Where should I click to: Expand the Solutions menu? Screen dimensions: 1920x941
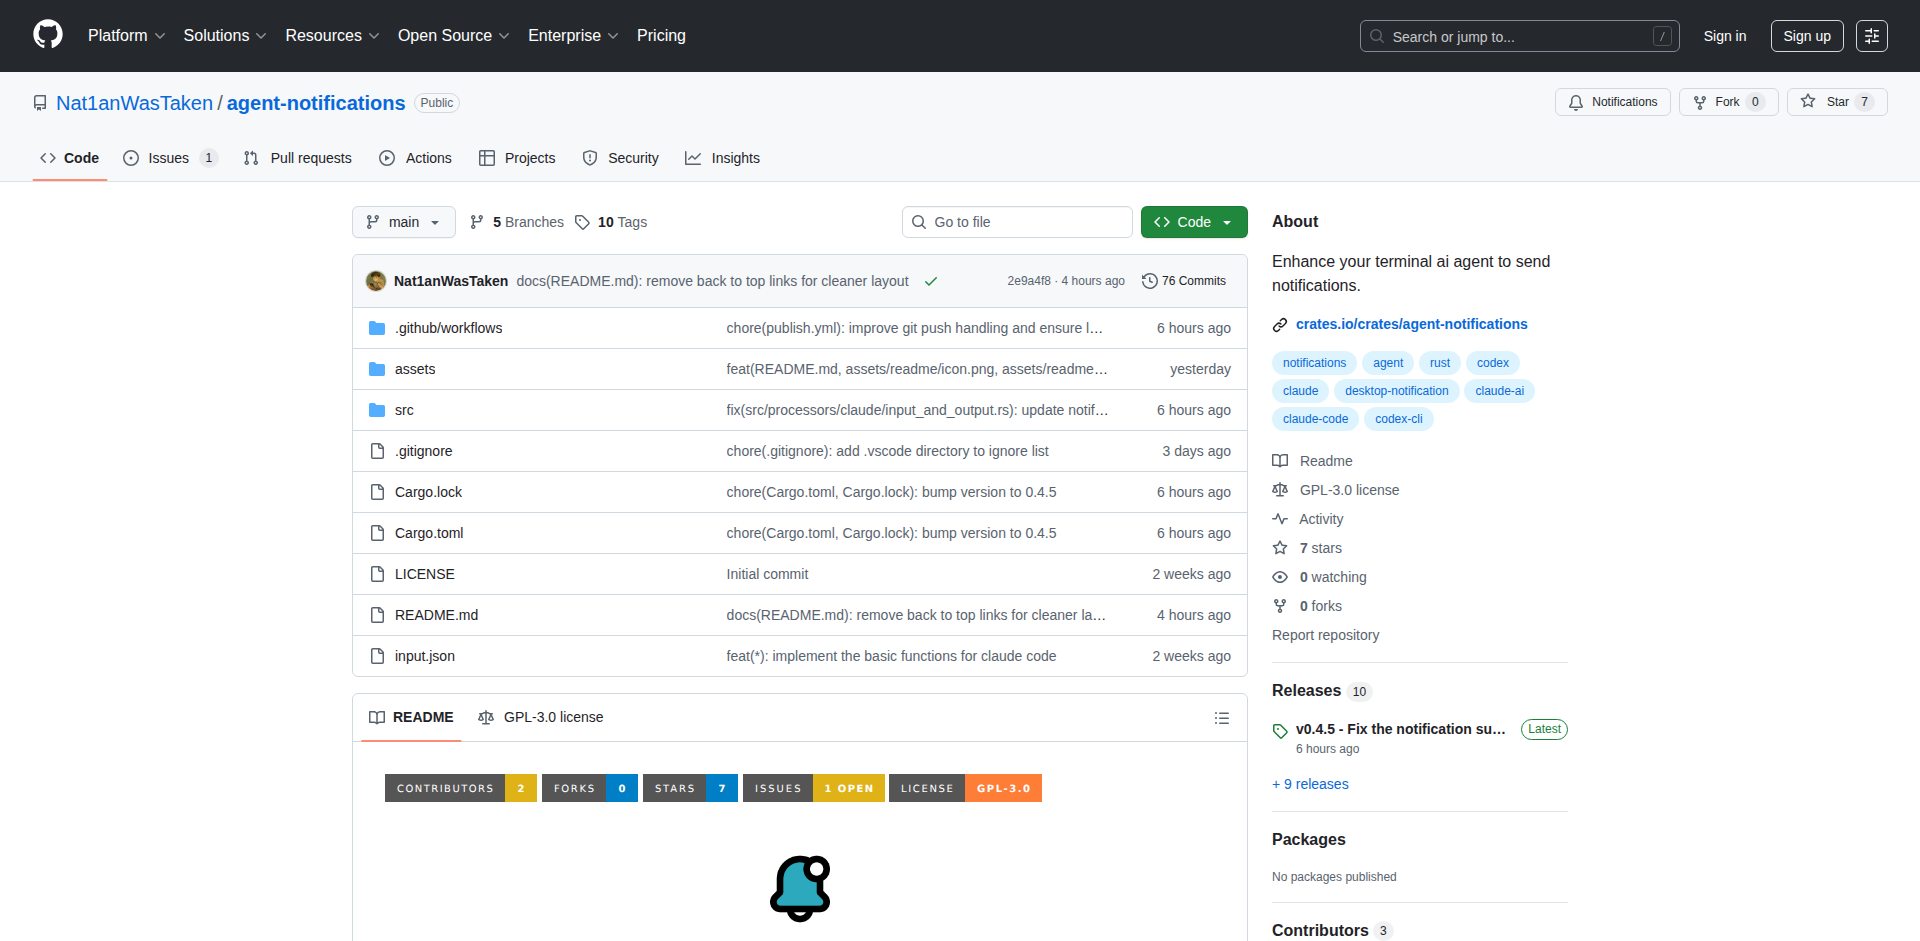click(225, 35)
